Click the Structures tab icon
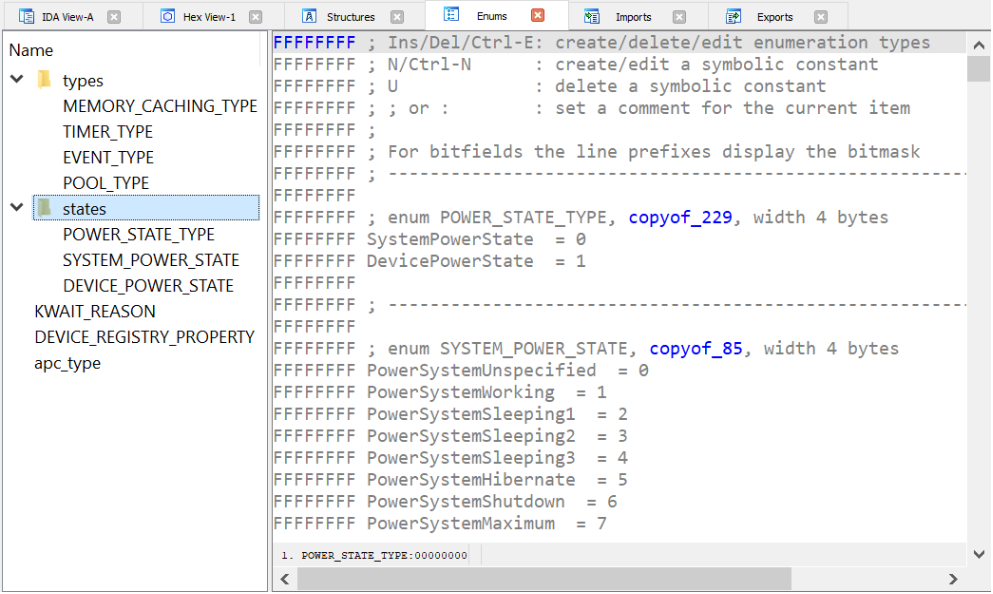This screenshot has height=594, width=993. [x=309, y=16]
